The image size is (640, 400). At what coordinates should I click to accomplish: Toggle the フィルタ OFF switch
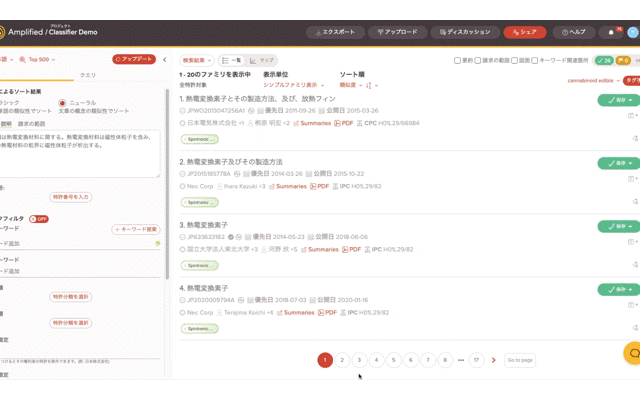click(x=38, y=218)
